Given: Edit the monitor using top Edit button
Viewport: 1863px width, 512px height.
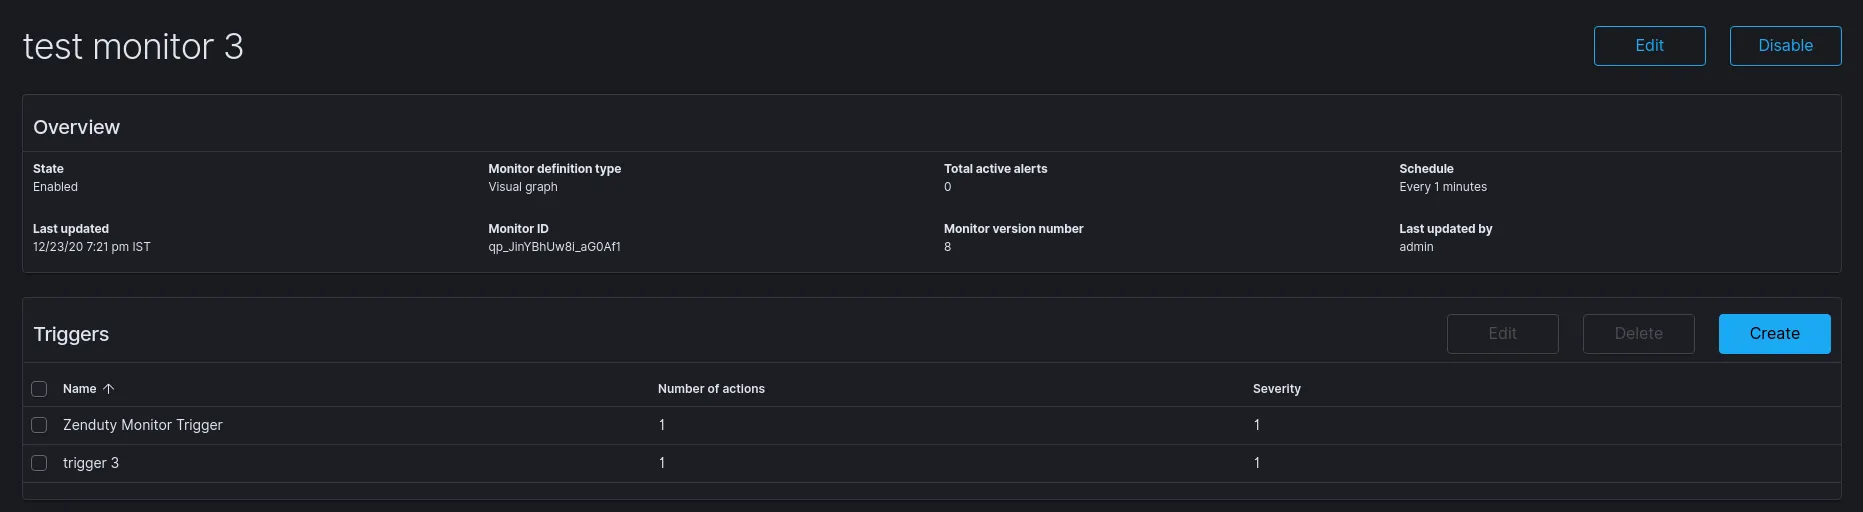Looking at the screenshot, I should pos(1649,46).
